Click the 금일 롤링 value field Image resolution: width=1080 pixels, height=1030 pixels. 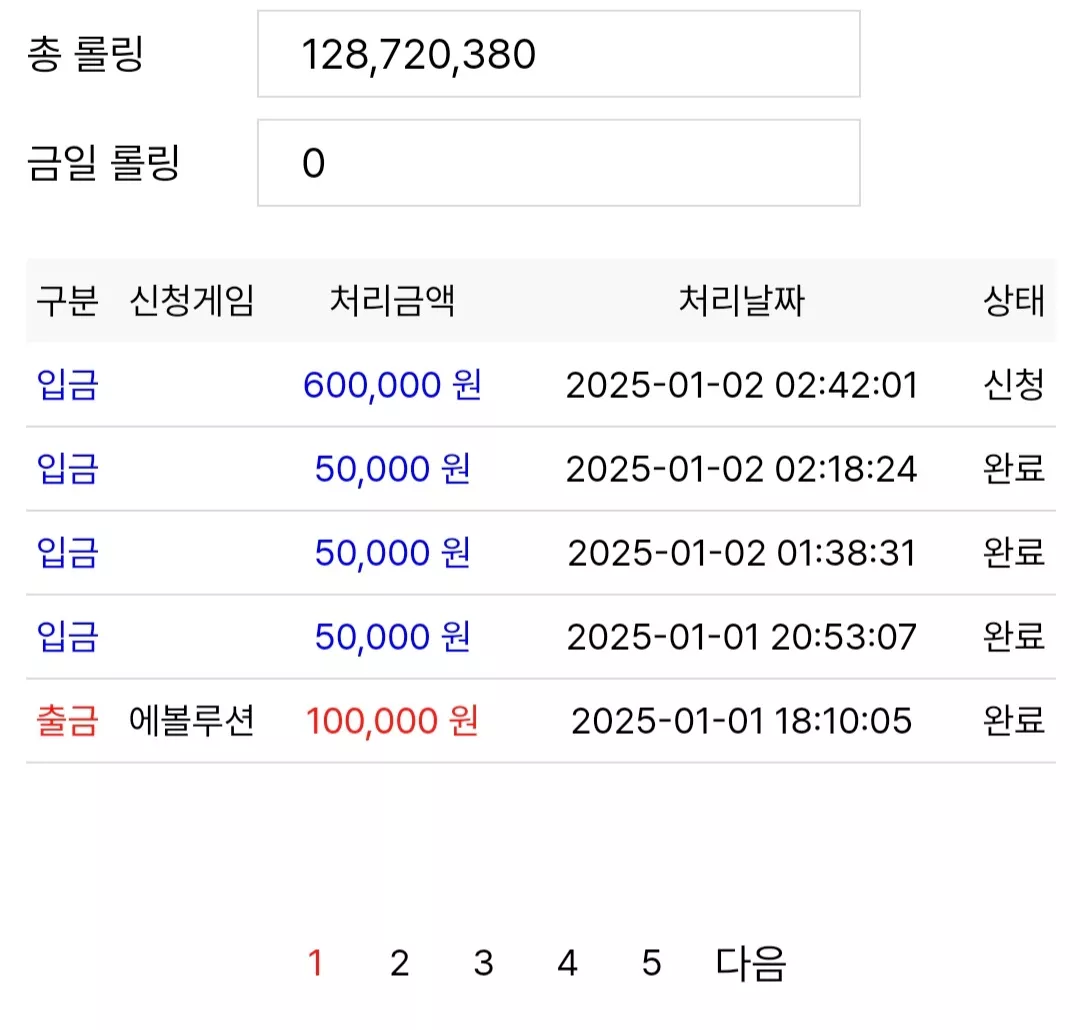pos(559,163)
